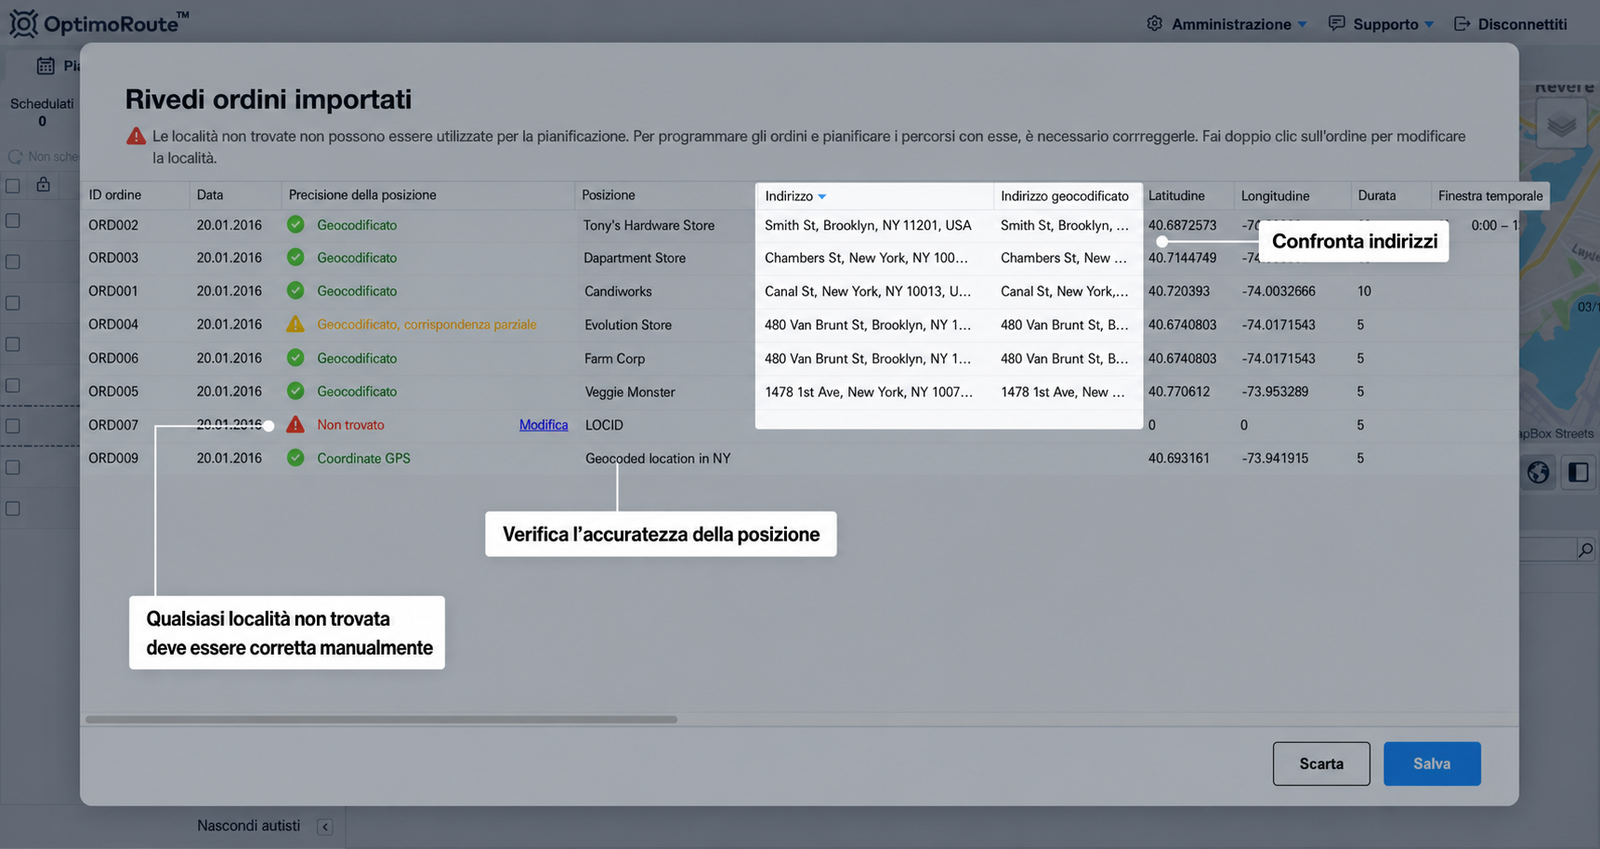Click the Veggie Monster position cell

point(630,392)
